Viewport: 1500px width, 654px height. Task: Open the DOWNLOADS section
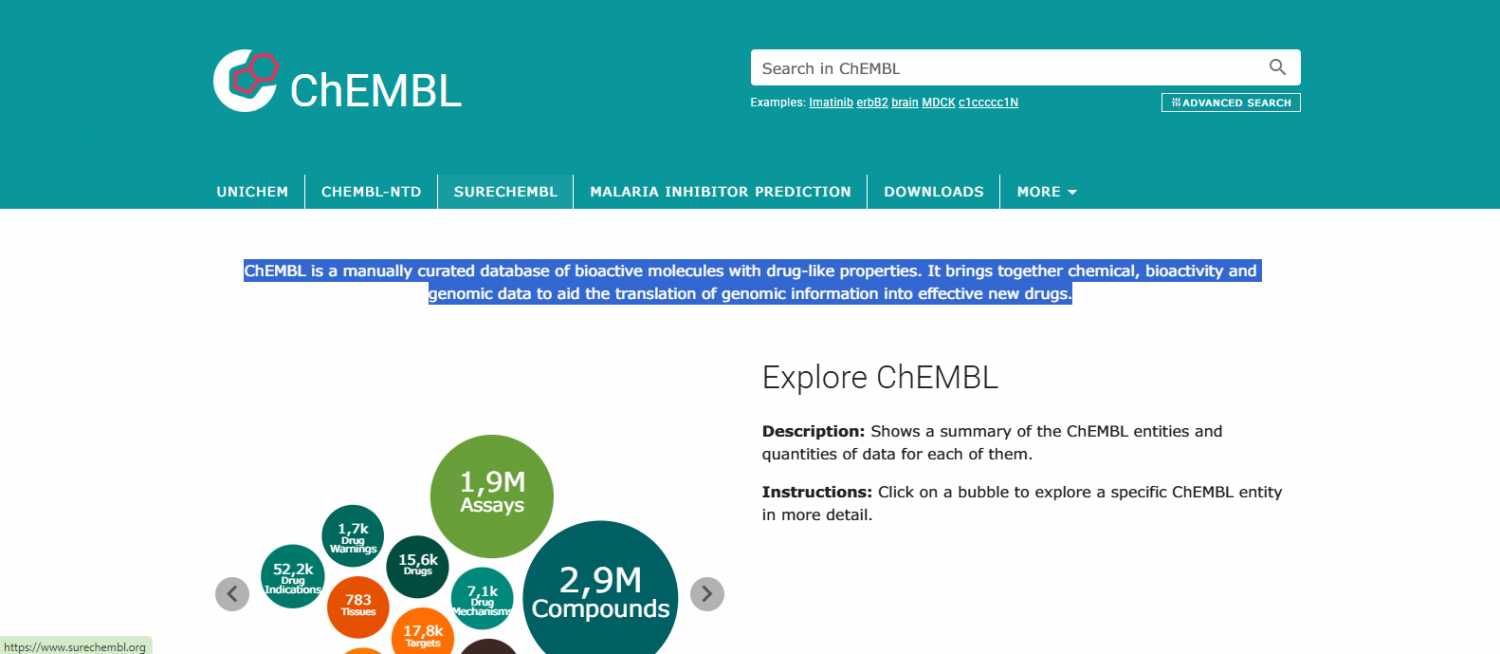[933, 191]
